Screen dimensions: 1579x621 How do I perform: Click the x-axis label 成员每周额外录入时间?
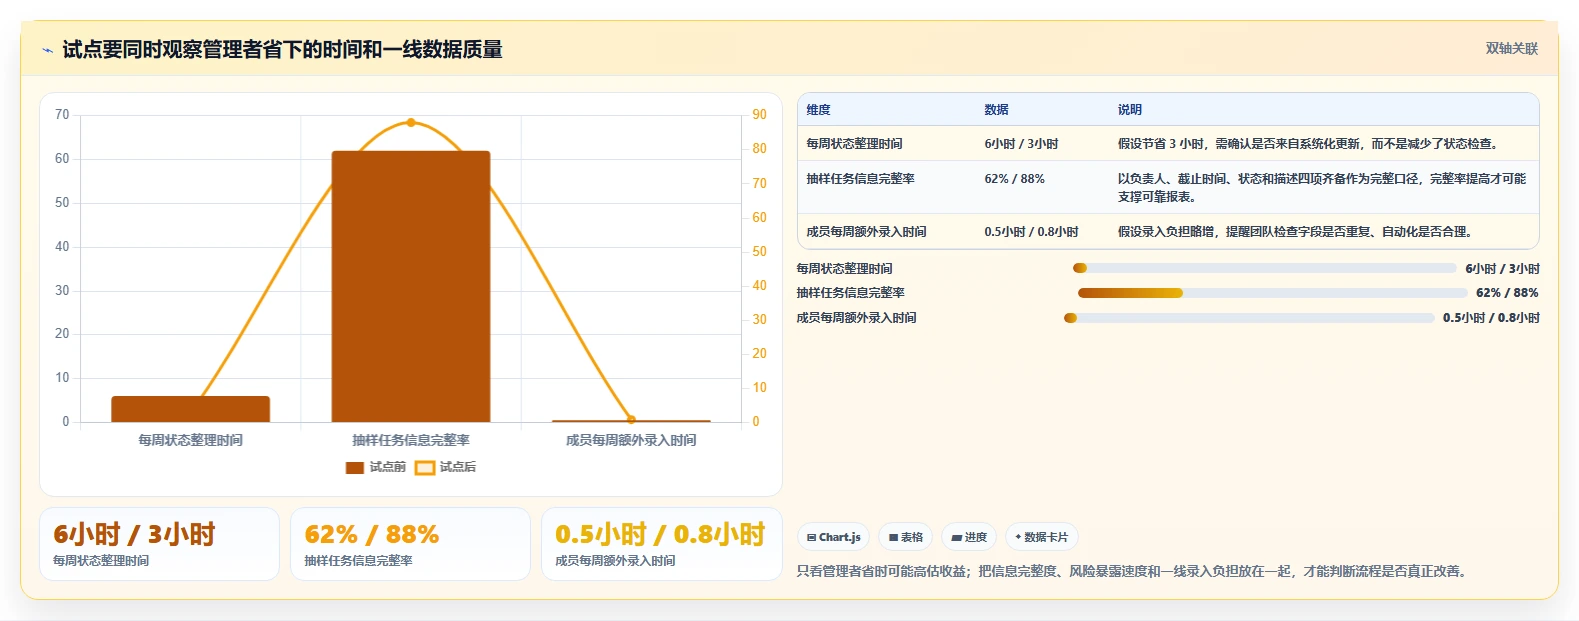pyautogui.click(x=631, y=440)
